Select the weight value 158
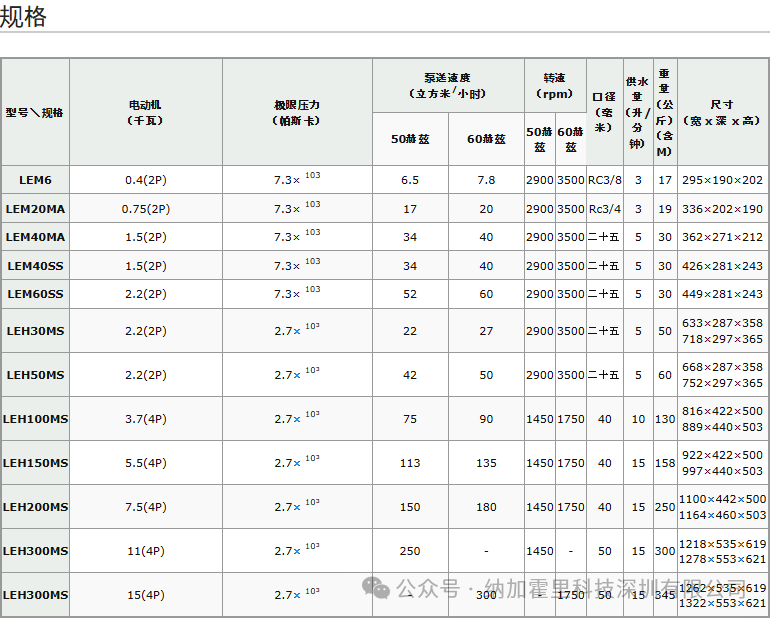 pyautogui.click(x=665, y=463)
